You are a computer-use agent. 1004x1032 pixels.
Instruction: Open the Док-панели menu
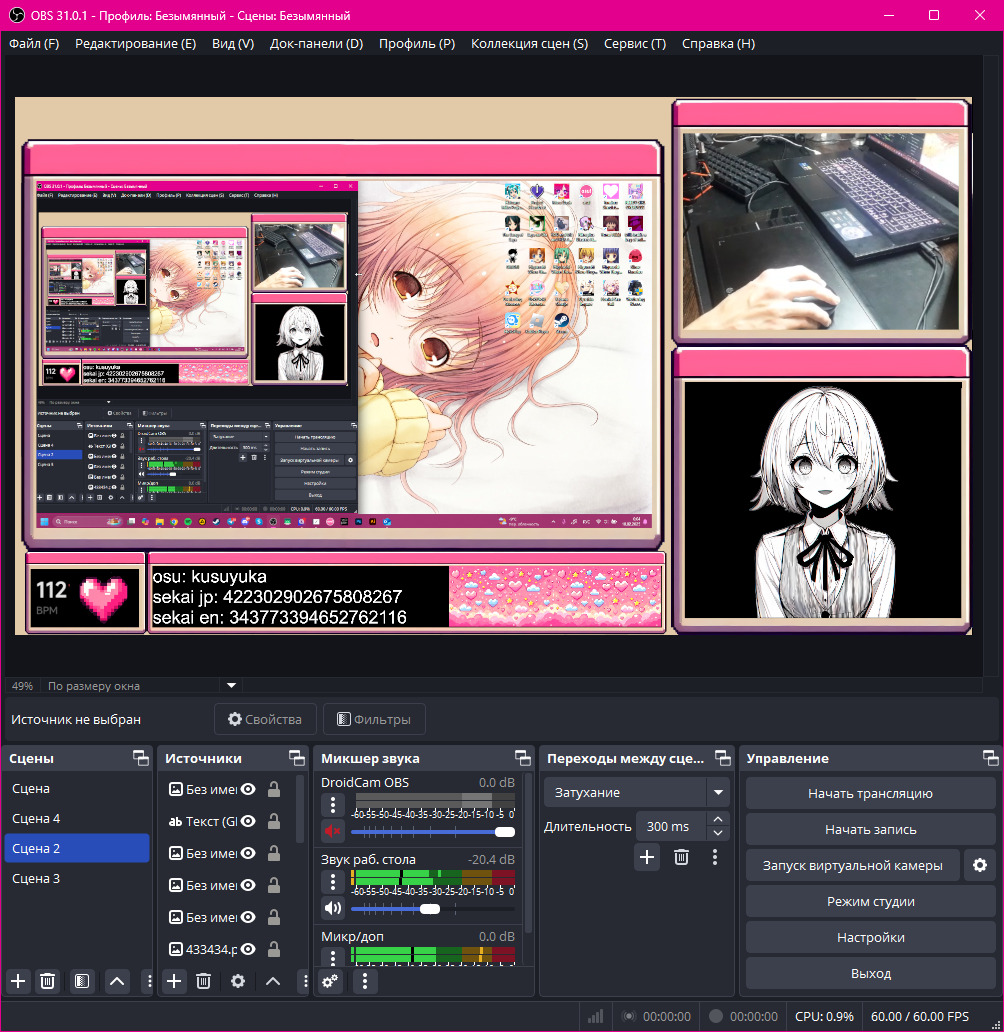tap(317, 43)
